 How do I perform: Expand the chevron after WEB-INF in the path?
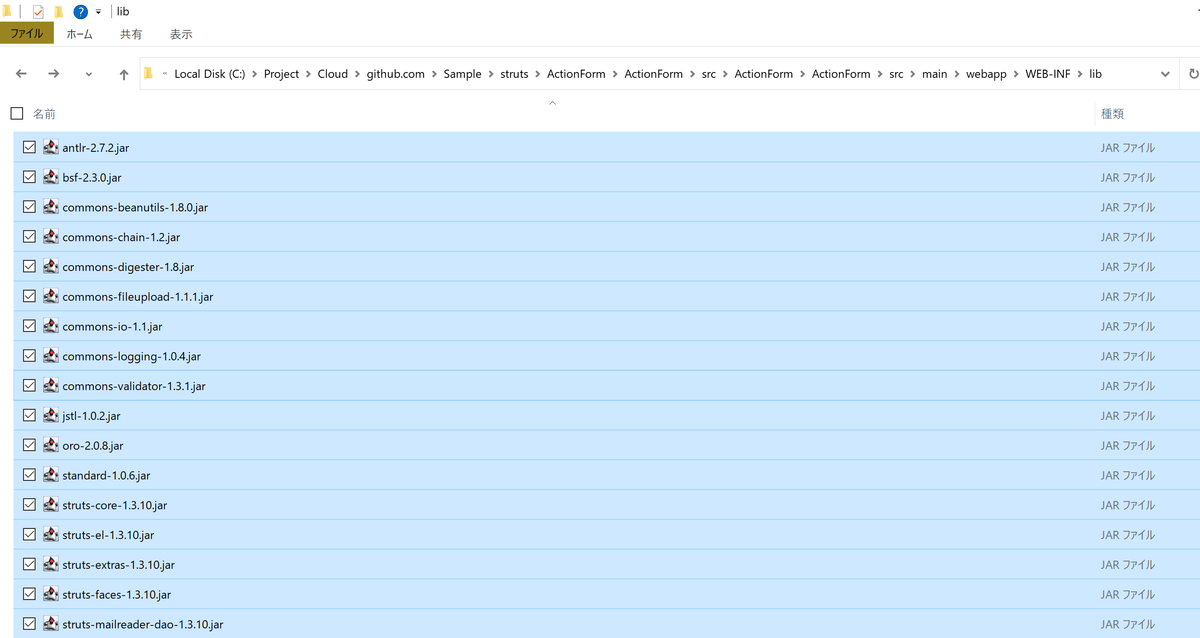click(x=1080, y=74)
